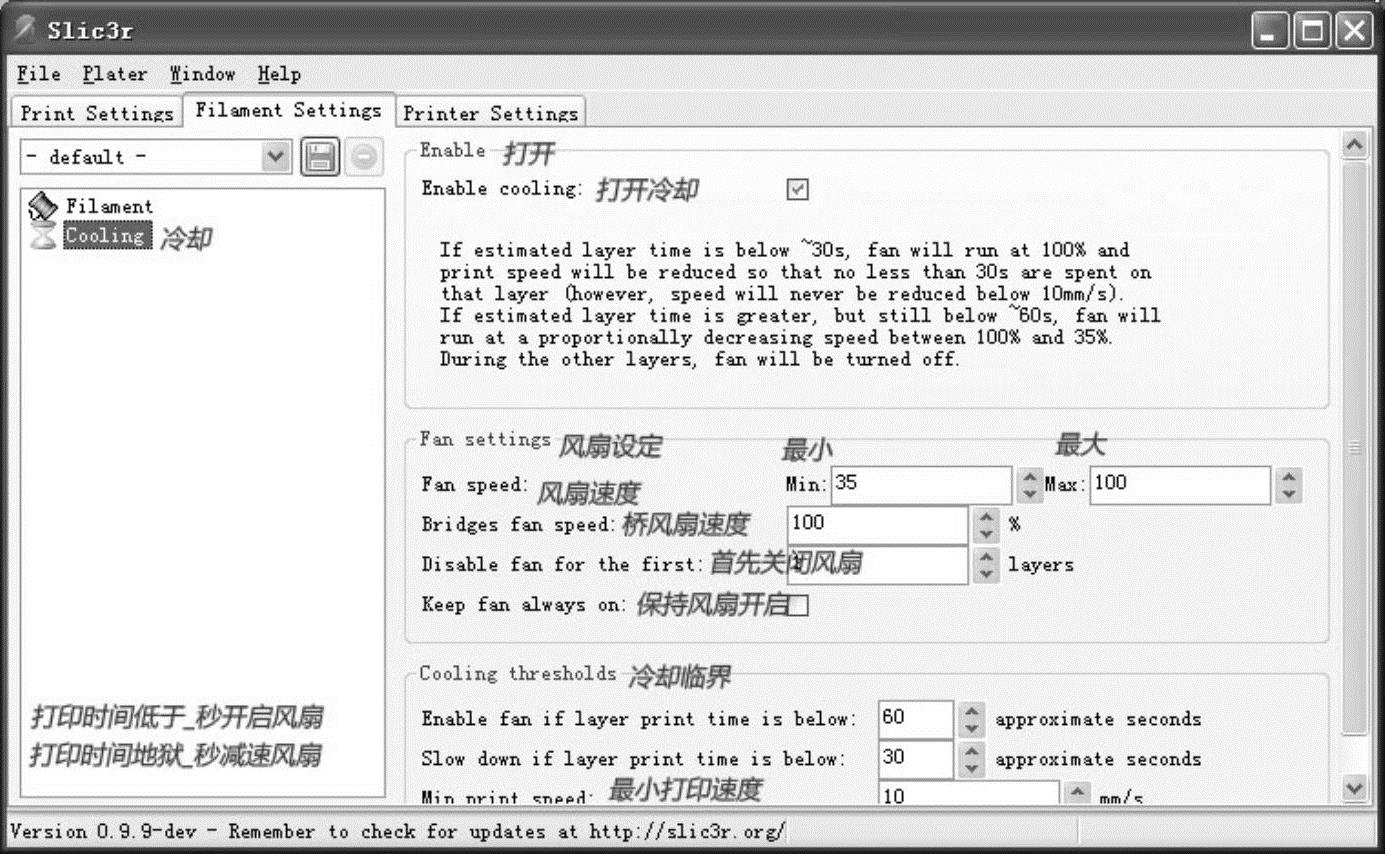This screenshot has width=1385, height=854.
Task: Decrease the Enable fan layer time threshold
Action: (971, 728)
